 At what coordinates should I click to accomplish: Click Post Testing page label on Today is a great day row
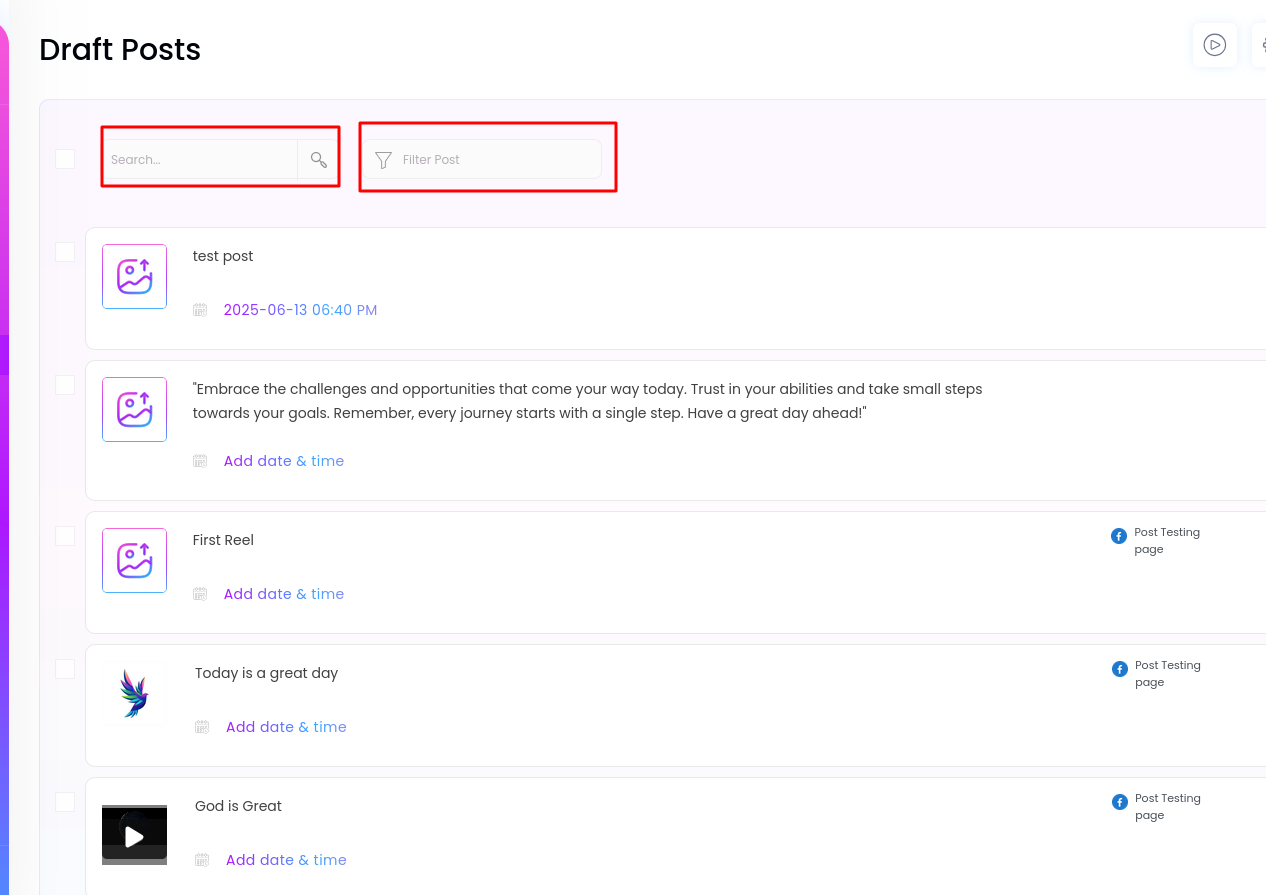coord(1168,674)
